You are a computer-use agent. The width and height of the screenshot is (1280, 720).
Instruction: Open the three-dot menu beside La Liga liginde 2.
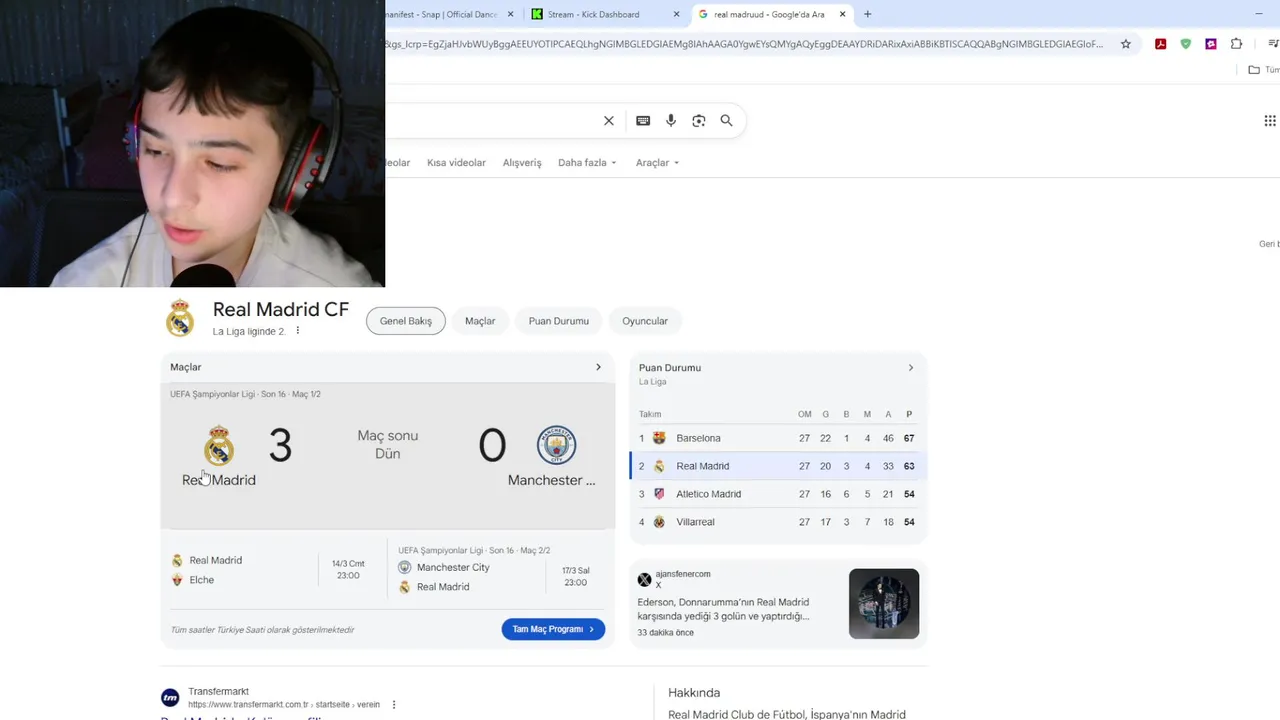[x=297, y=331]
